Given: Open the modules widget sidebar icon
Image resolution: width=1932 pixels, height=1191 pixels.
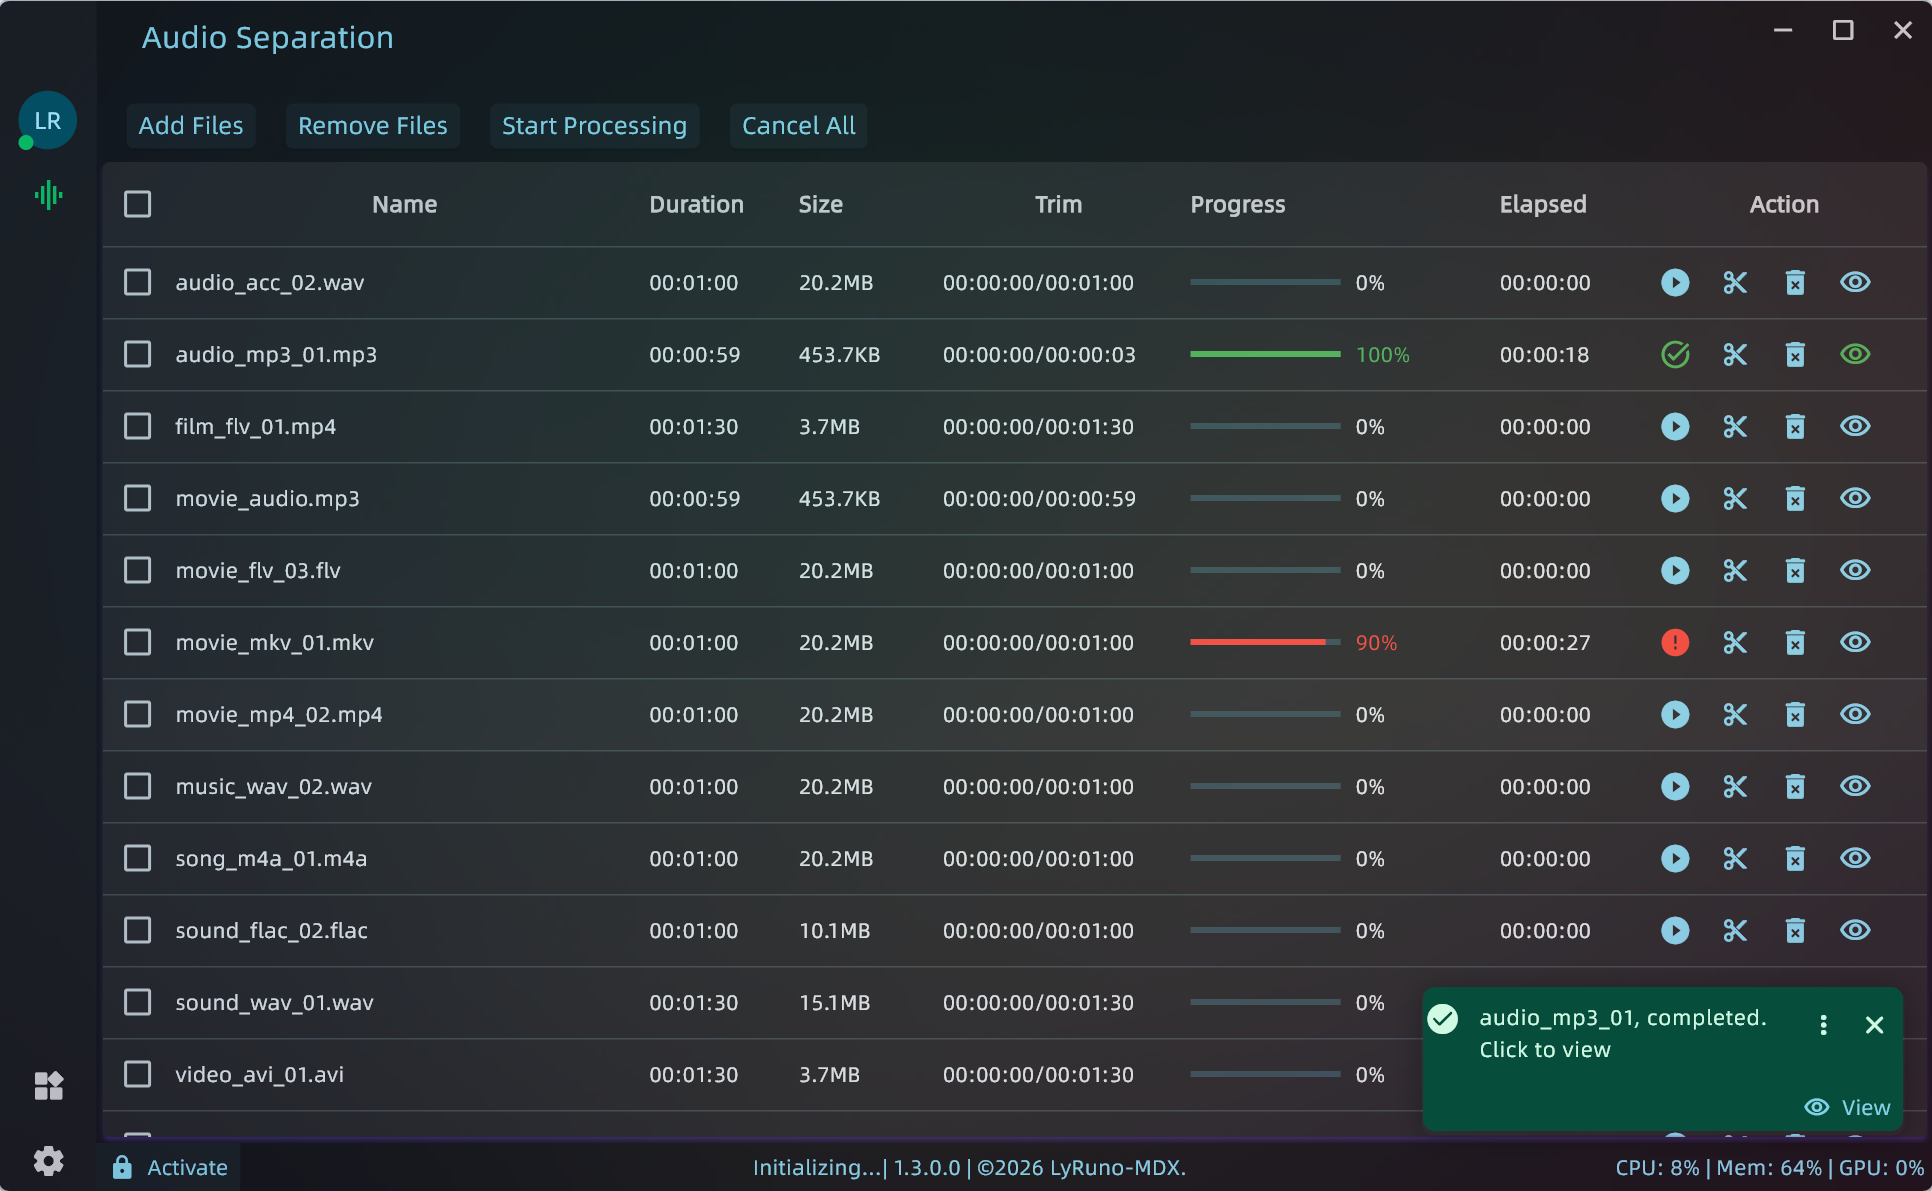Looking at the screenshot, I should pos(48,1086).
